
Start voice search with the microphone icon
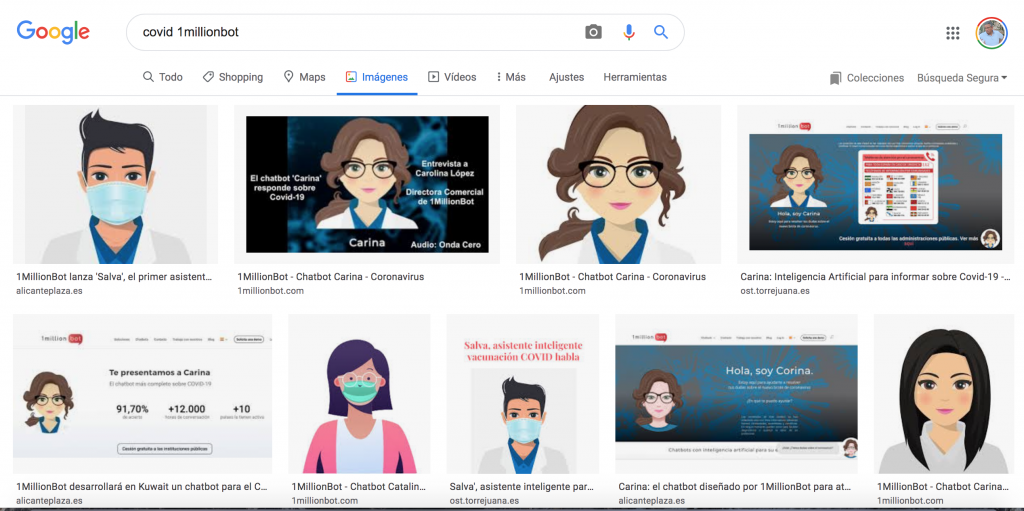(x=628, y=32)
